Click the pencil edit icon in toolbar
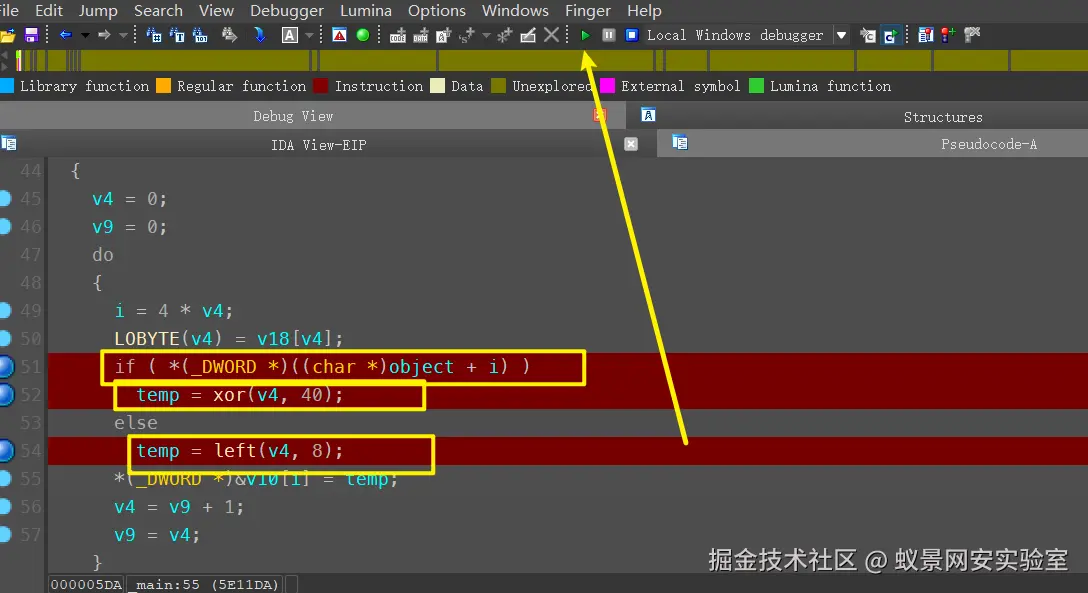Image resolution: width=1088 pixels, height=593 pixels. pos(528,35)
